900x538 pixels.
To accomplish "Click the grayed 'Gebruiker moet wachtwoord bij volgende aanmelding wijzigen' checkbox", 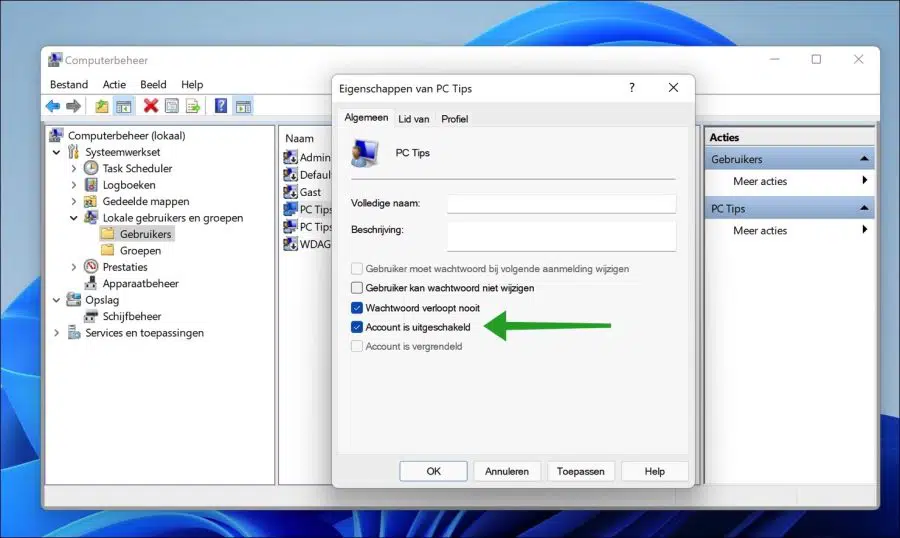I will [357, 269].
